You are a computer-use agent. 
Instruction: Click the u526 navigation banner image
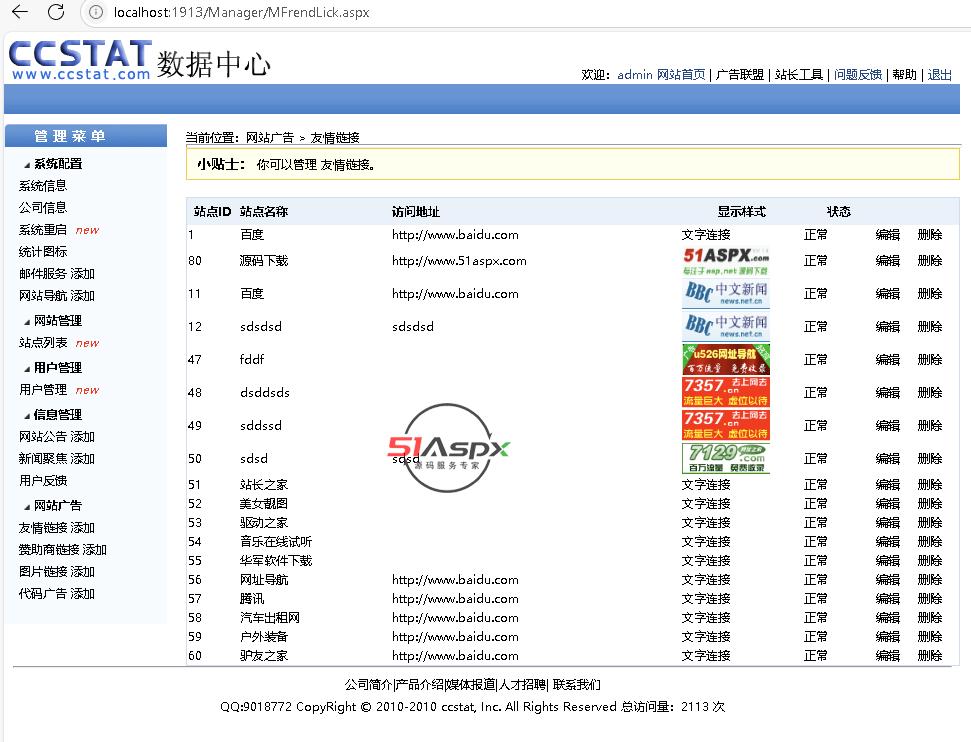[726, 359]
